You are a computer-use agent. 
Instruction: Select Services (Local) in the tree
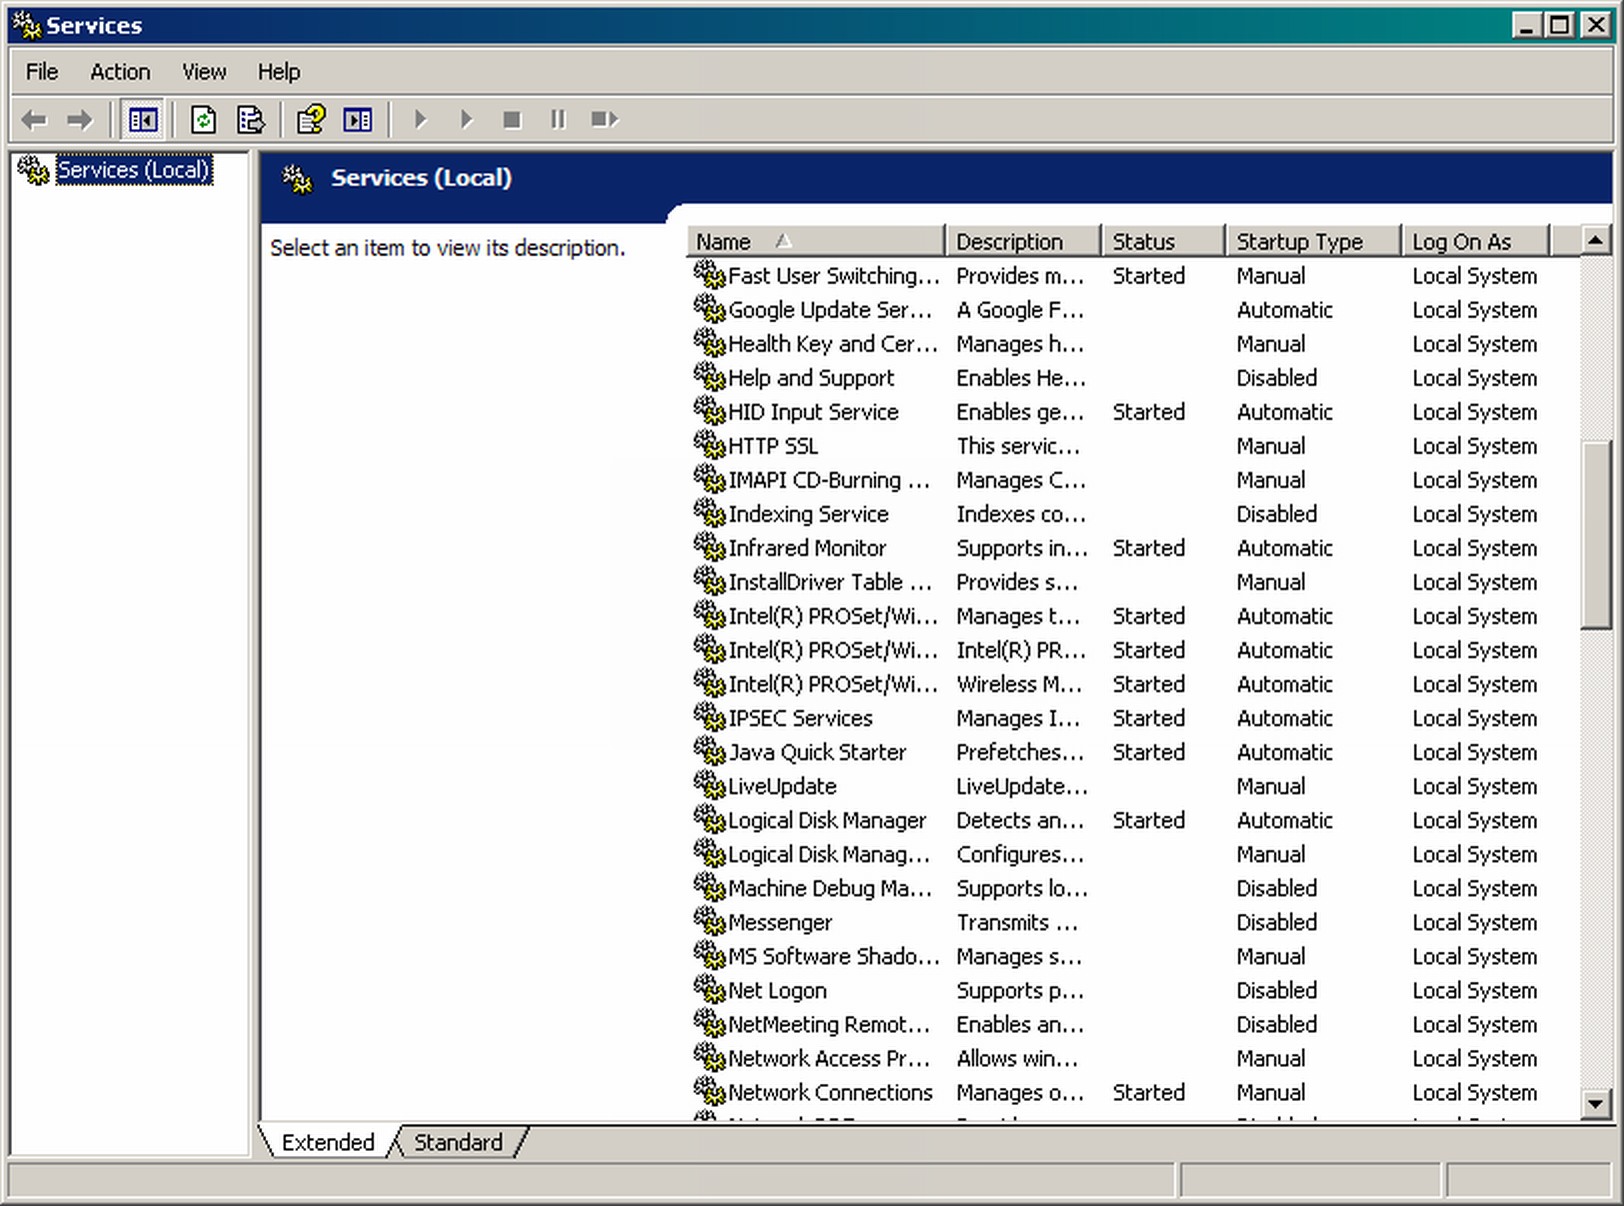coord(133,170)
